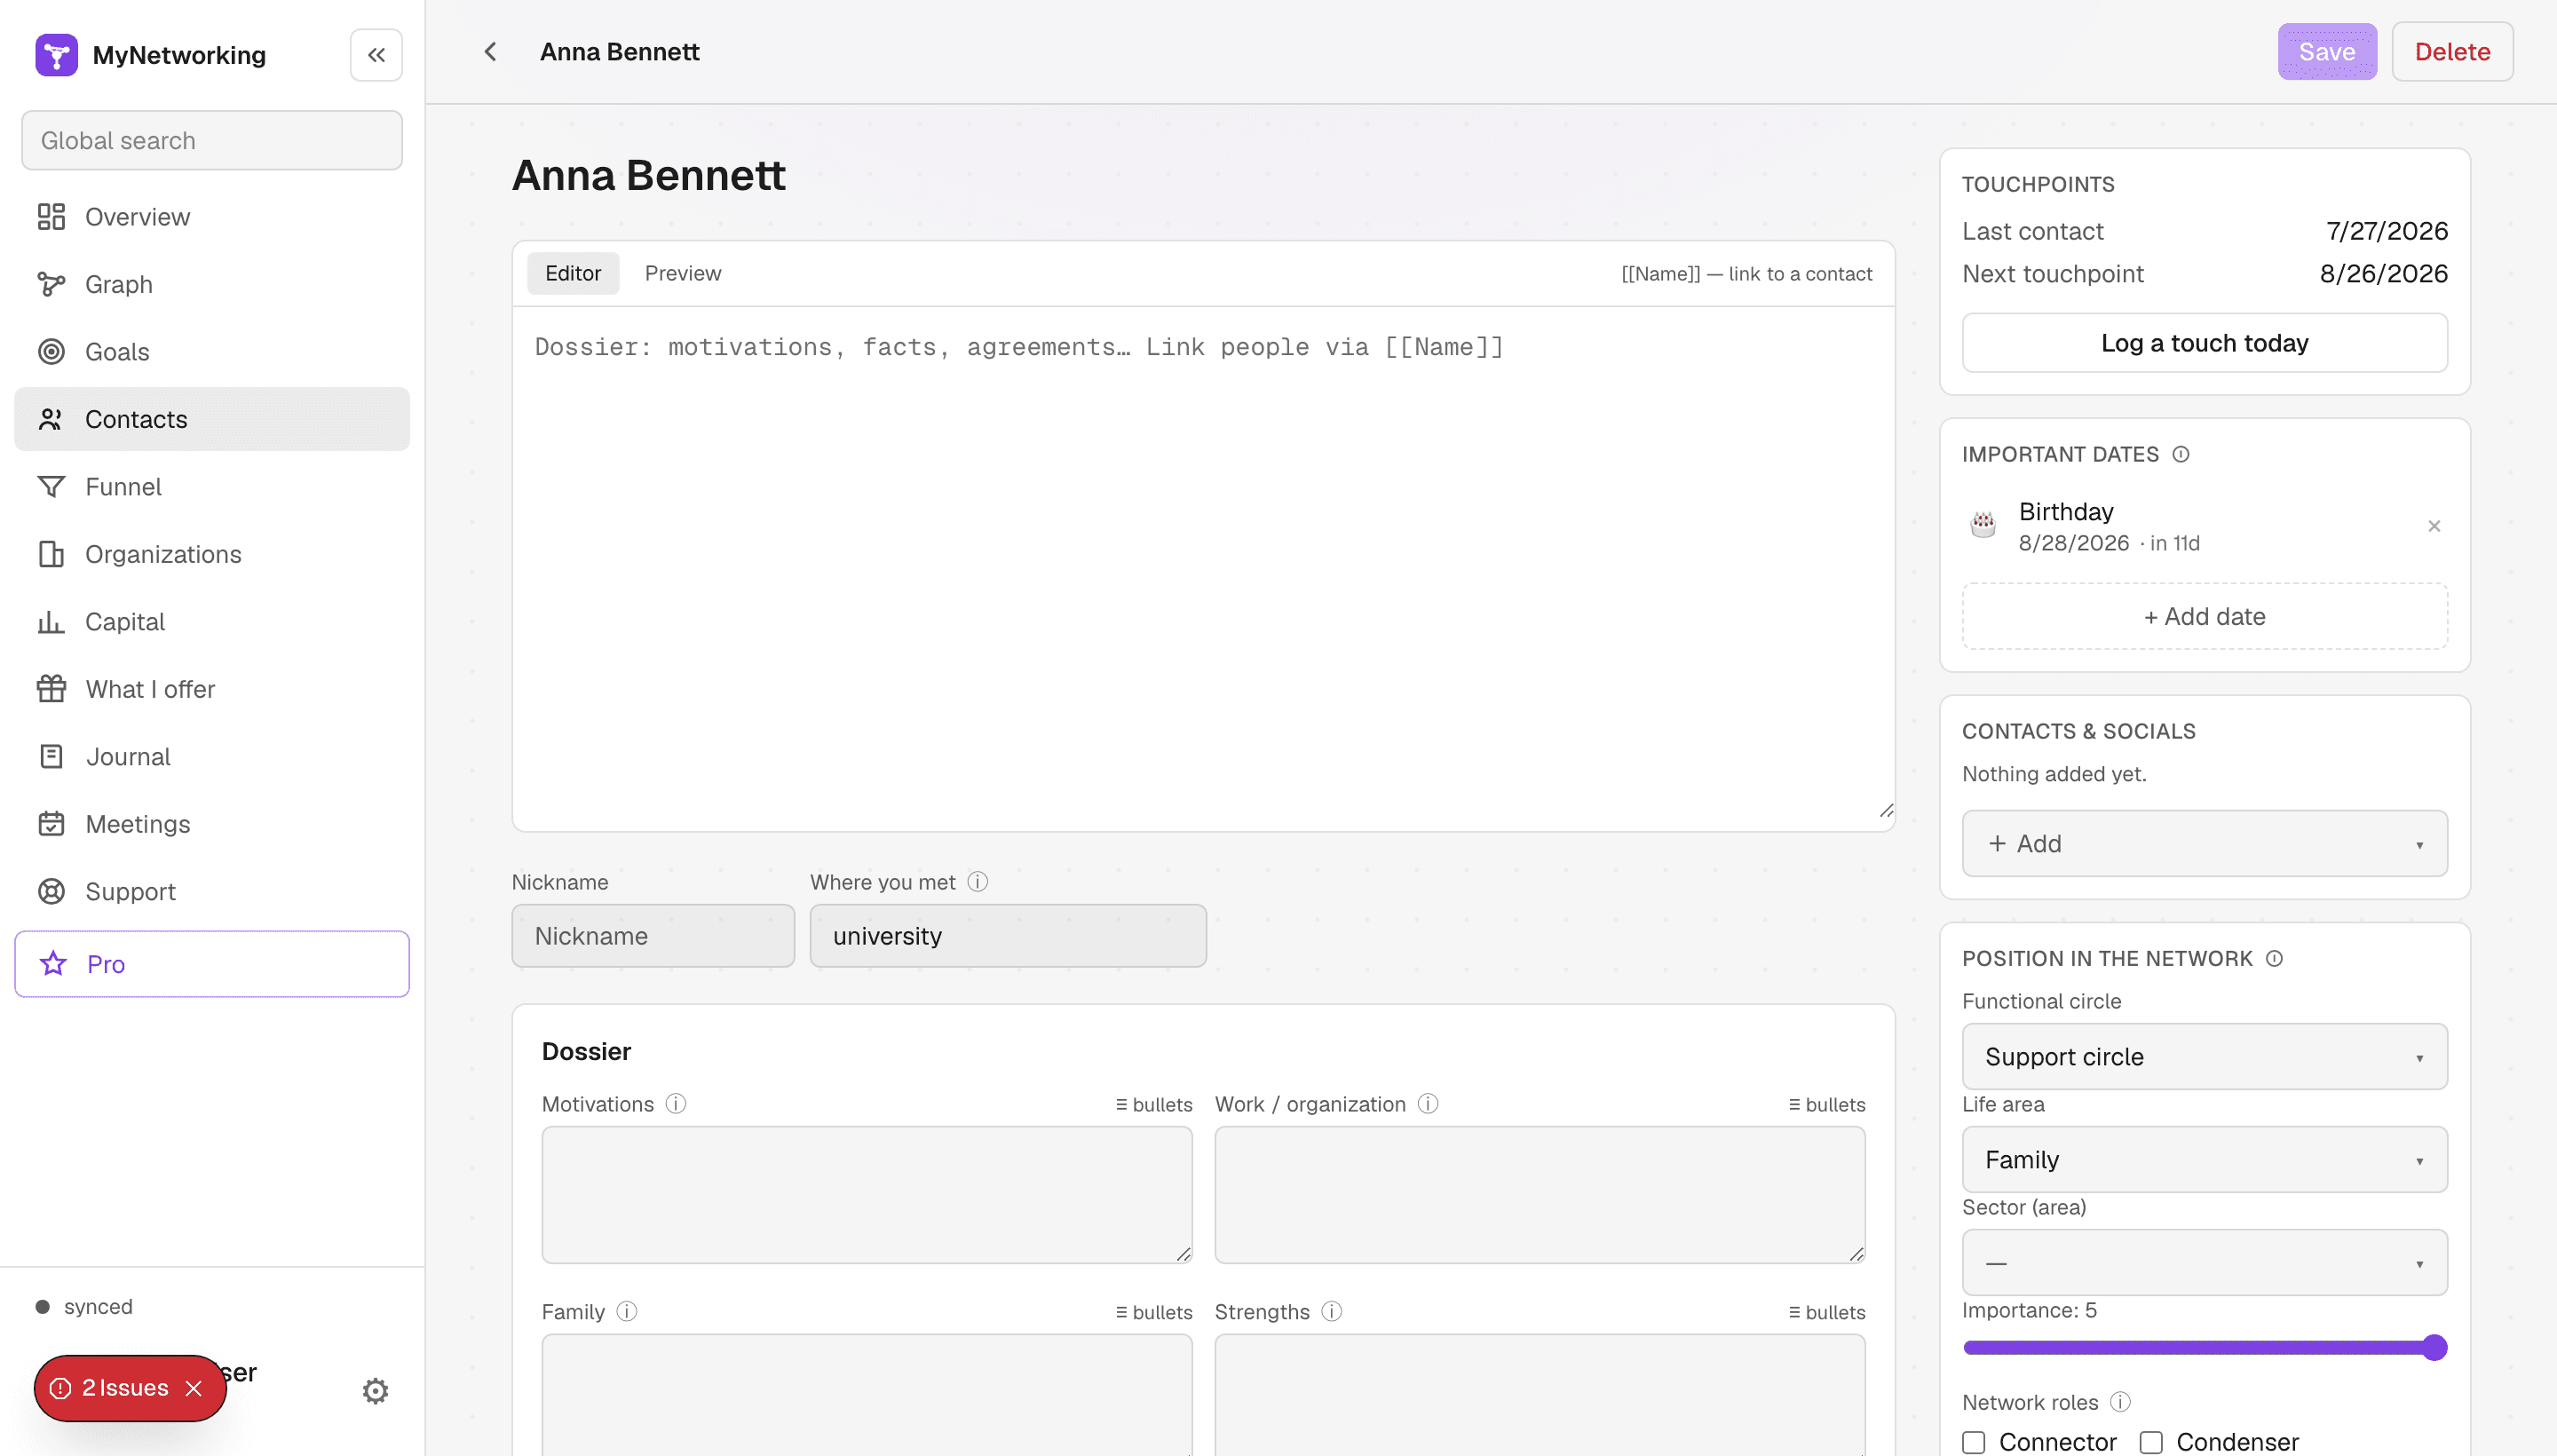Click the Motivations text area
The height and width of the screenshot is (1456, 2557).
[867, 1195]
